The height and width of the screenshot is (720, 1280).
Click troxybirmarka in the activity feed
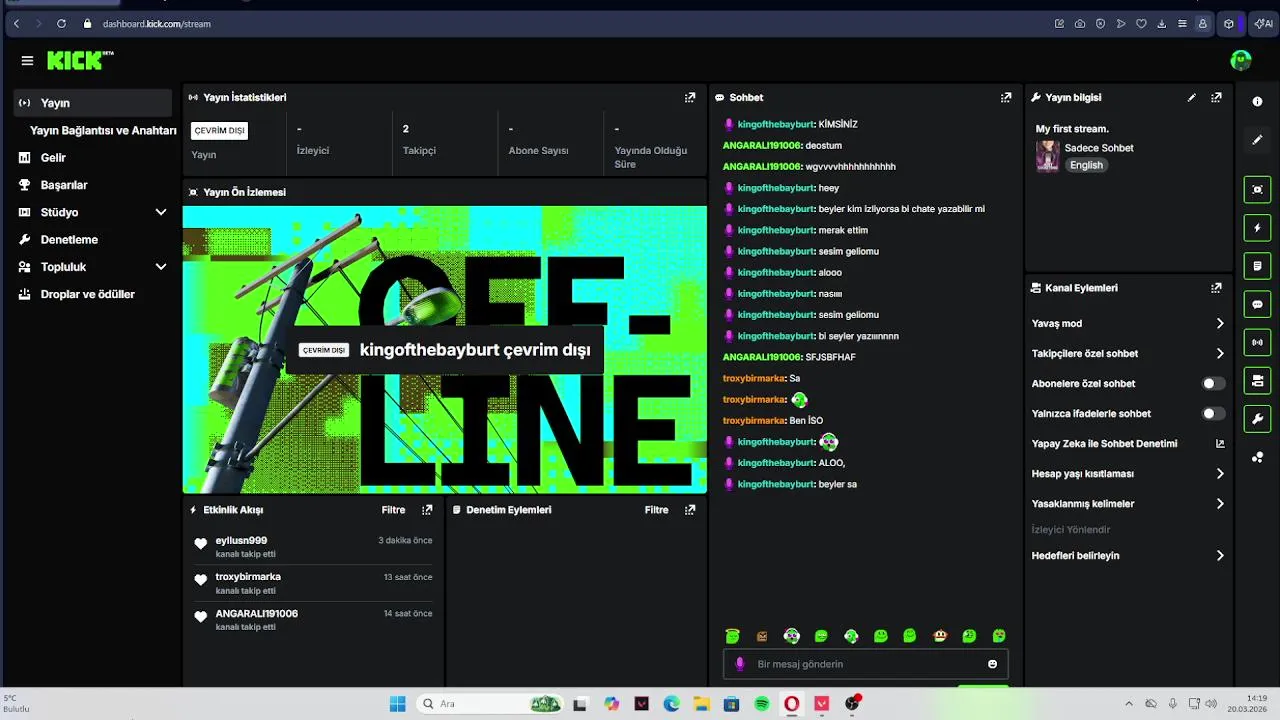pyautogui.click(x=248, y=577)
